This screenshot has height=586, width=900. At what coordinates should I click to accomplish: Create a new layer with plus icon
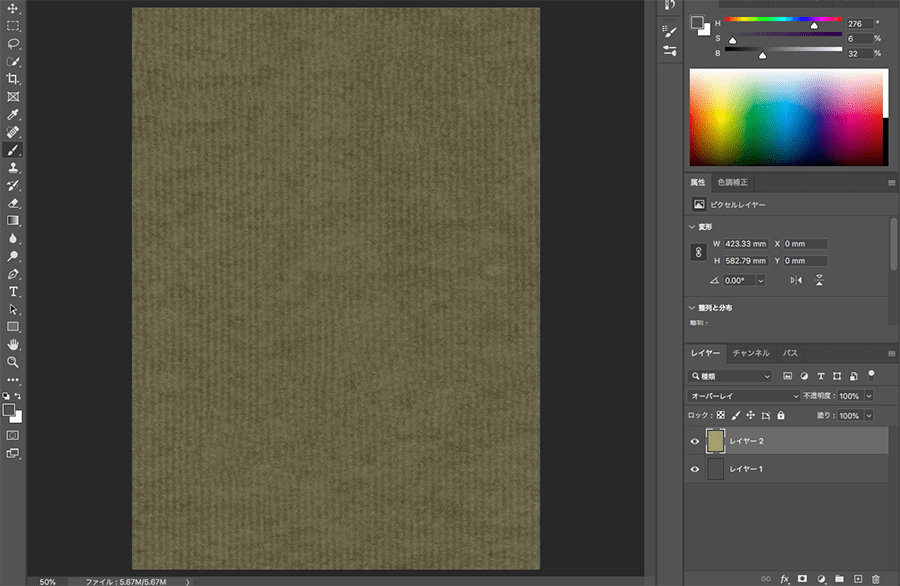click(x=857, y=578)
